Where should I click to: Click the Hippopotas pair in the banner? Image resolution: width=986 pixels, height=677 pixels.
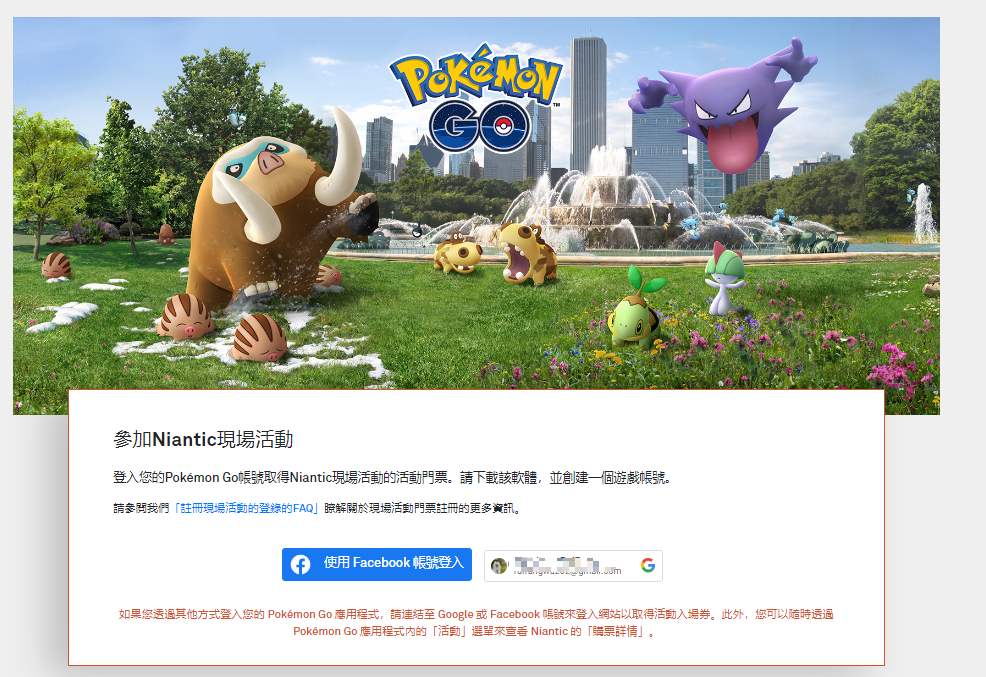[x=495, y=255]
